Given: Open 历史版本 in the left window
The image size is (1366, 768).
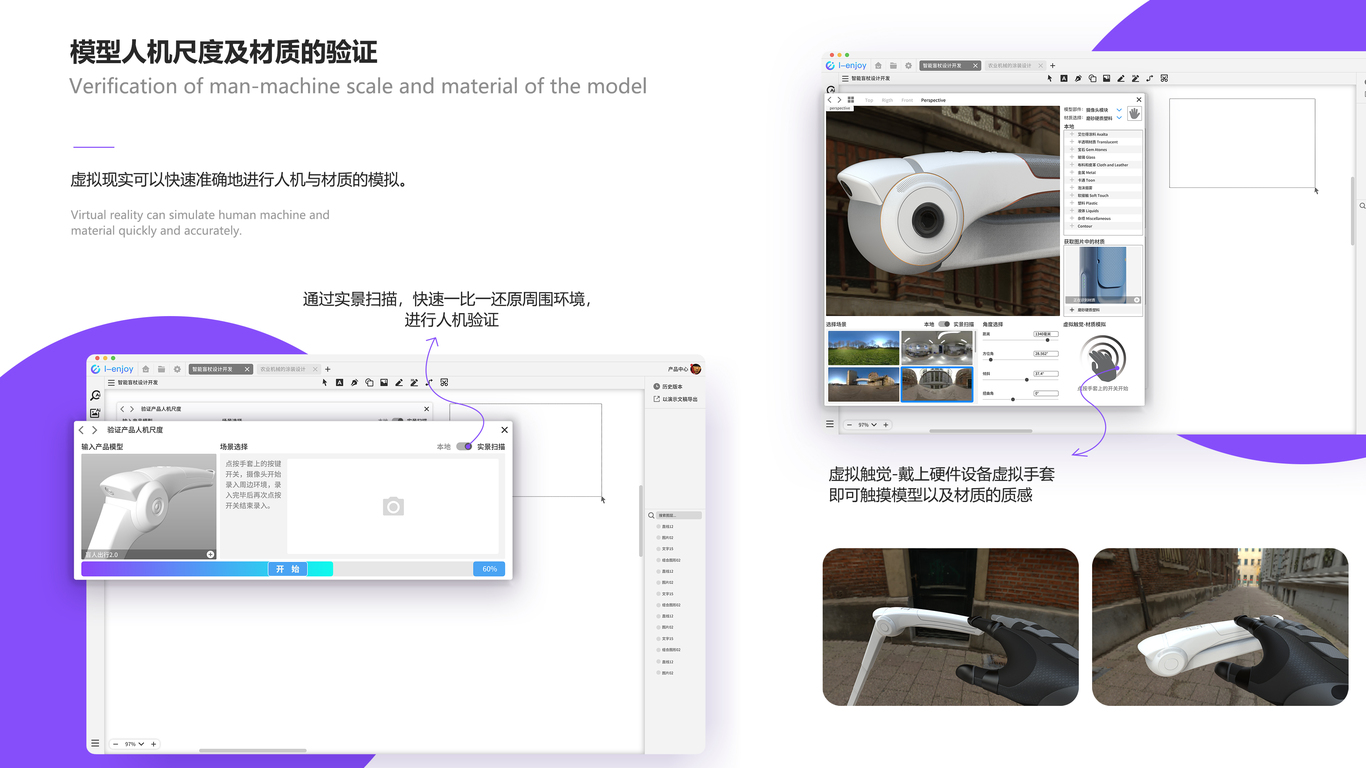Looking at the screenshot, I should pos(667,386).
